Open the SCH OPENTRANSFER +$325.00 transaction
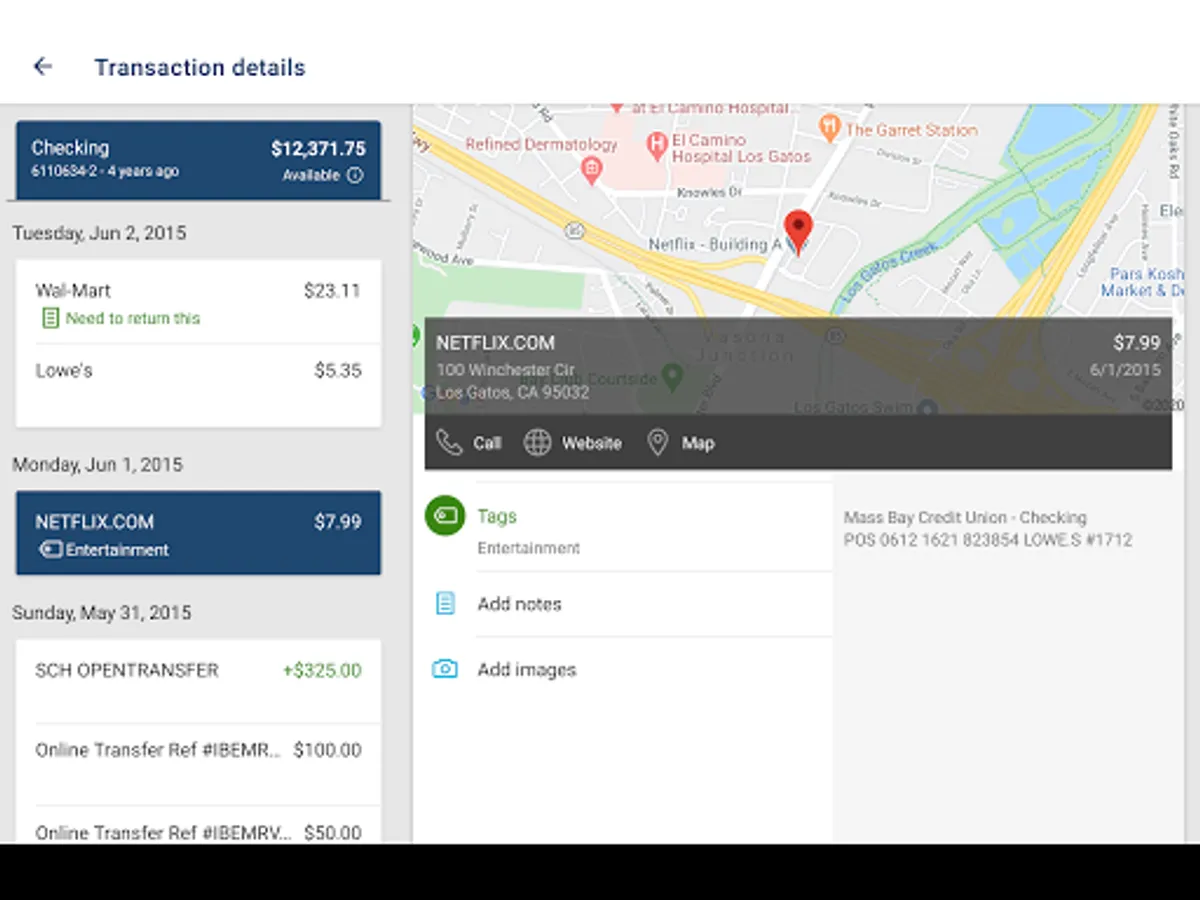The height and width of the screenshot is (900, 1200). point(198,681)
